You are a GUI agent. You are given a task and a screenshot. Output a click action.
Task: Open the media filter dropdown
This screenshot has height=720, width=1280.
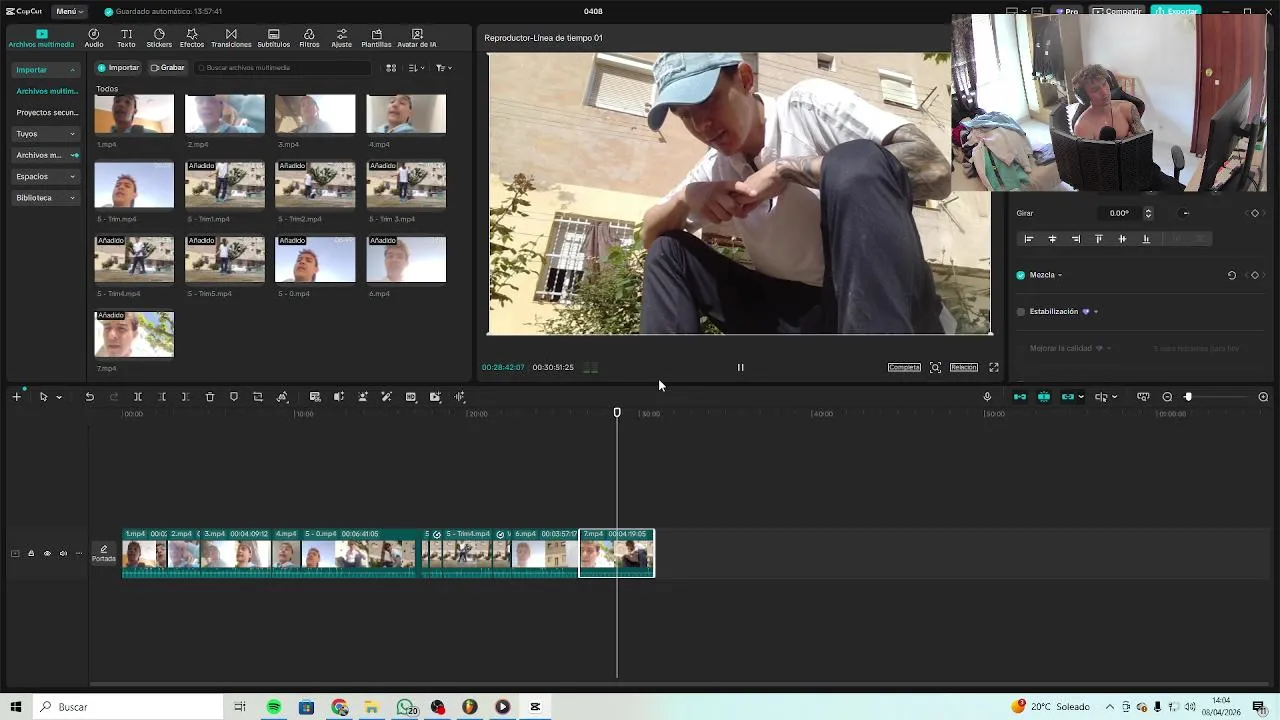coord(443,68)
